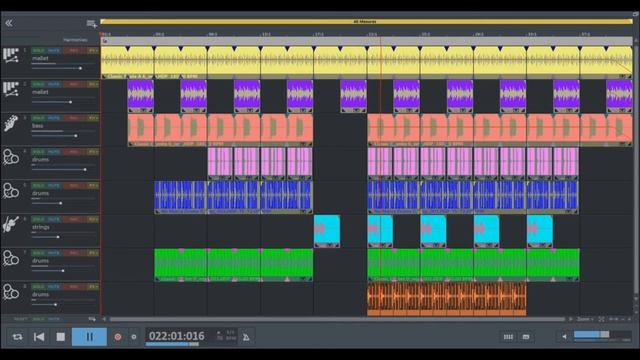This screenshot has height=360, width=640.
Task: Select the first purple mallet clip on track 2
Action: (140, 96)
